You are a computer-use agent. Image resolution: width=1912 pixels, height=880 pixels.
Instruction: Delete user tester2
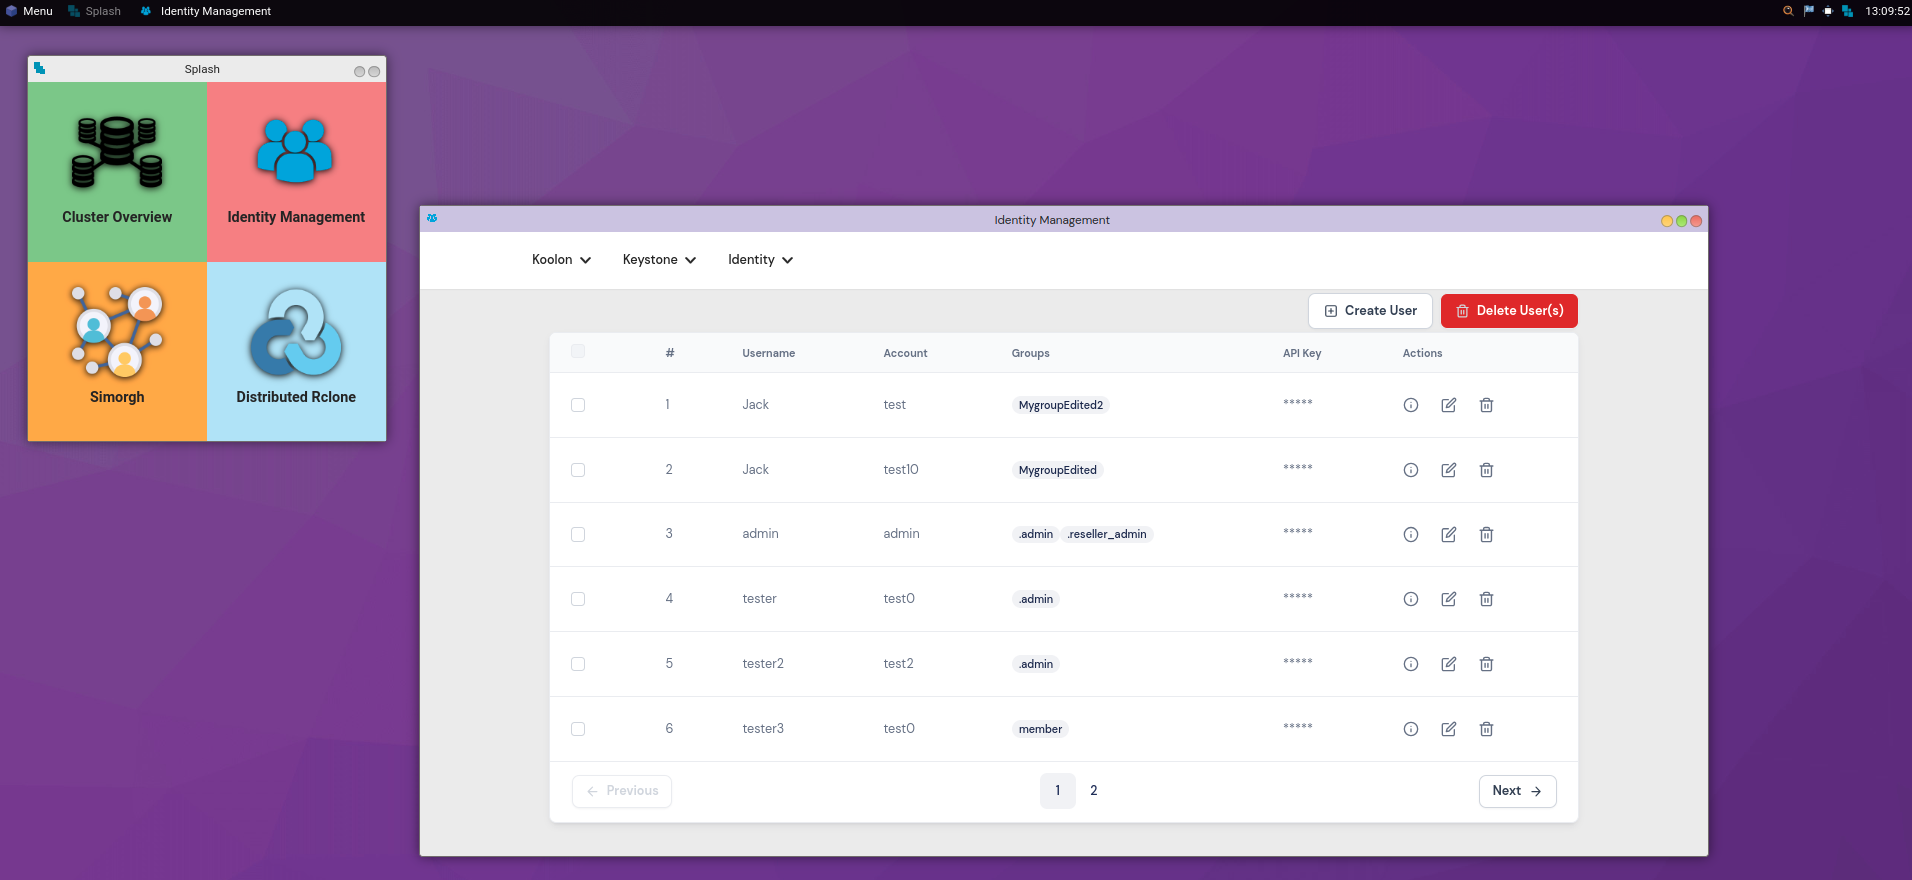pyautogui.click(x=1487, y=664)
